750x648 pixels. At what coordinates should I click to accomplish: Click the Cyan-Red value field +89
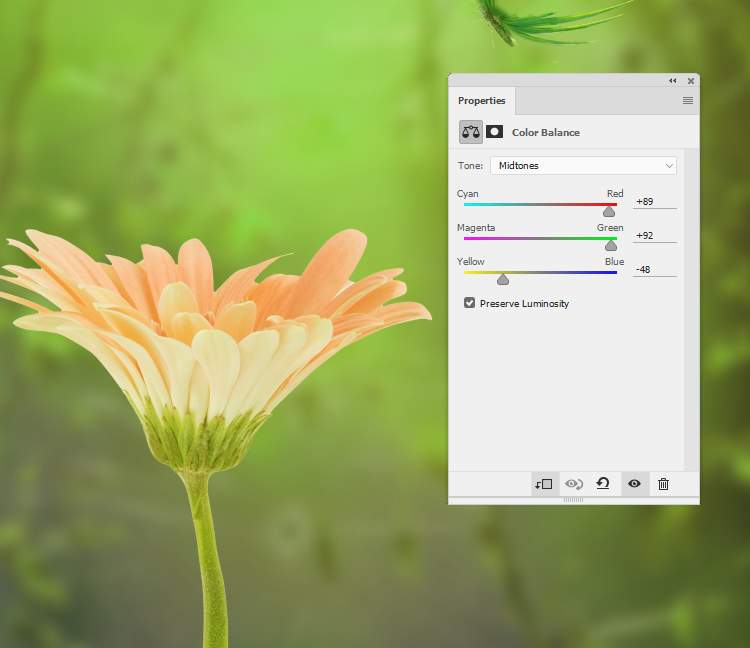point(654,202)
